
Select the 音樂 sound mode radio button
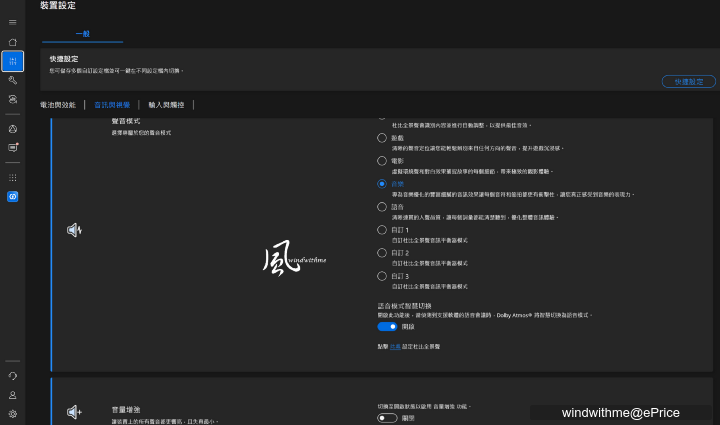coord(382,184)
